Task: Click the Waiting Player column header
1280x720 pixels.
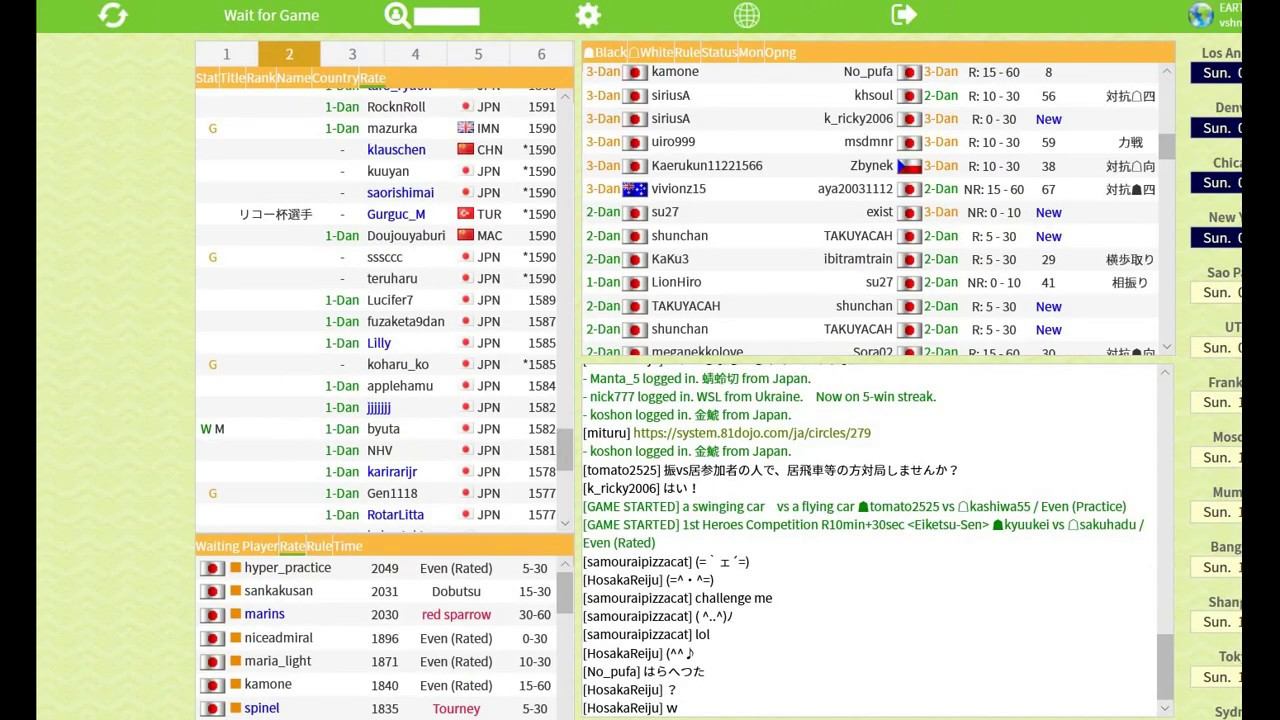Action: 237,546
